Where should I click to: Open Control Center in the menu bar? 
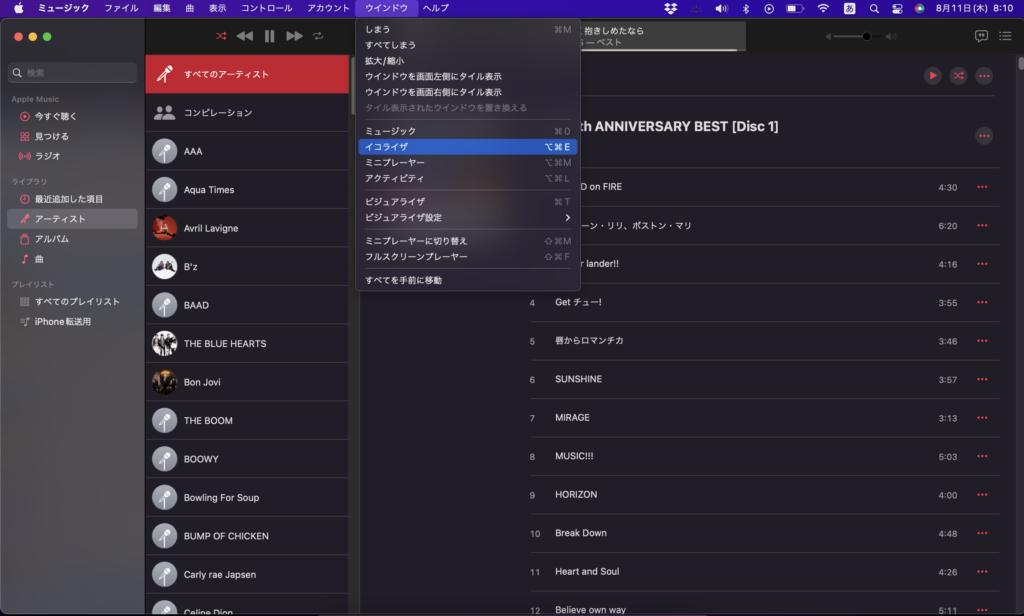897,8
